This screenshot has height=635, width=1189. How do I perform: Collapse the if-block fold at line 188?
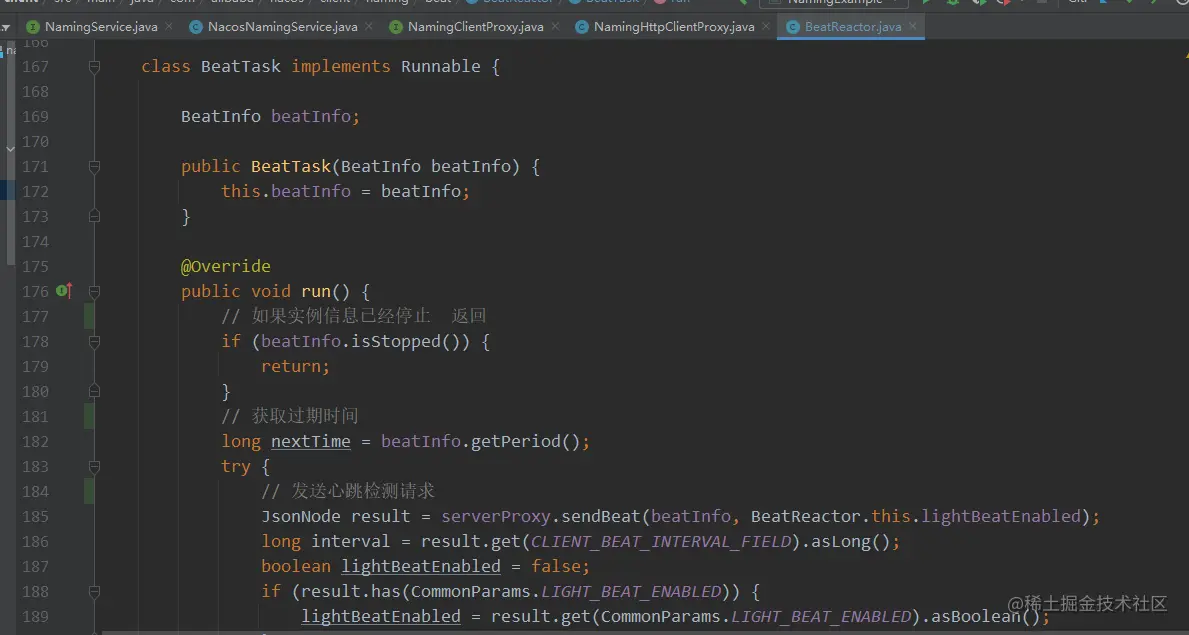pos(95,592)
